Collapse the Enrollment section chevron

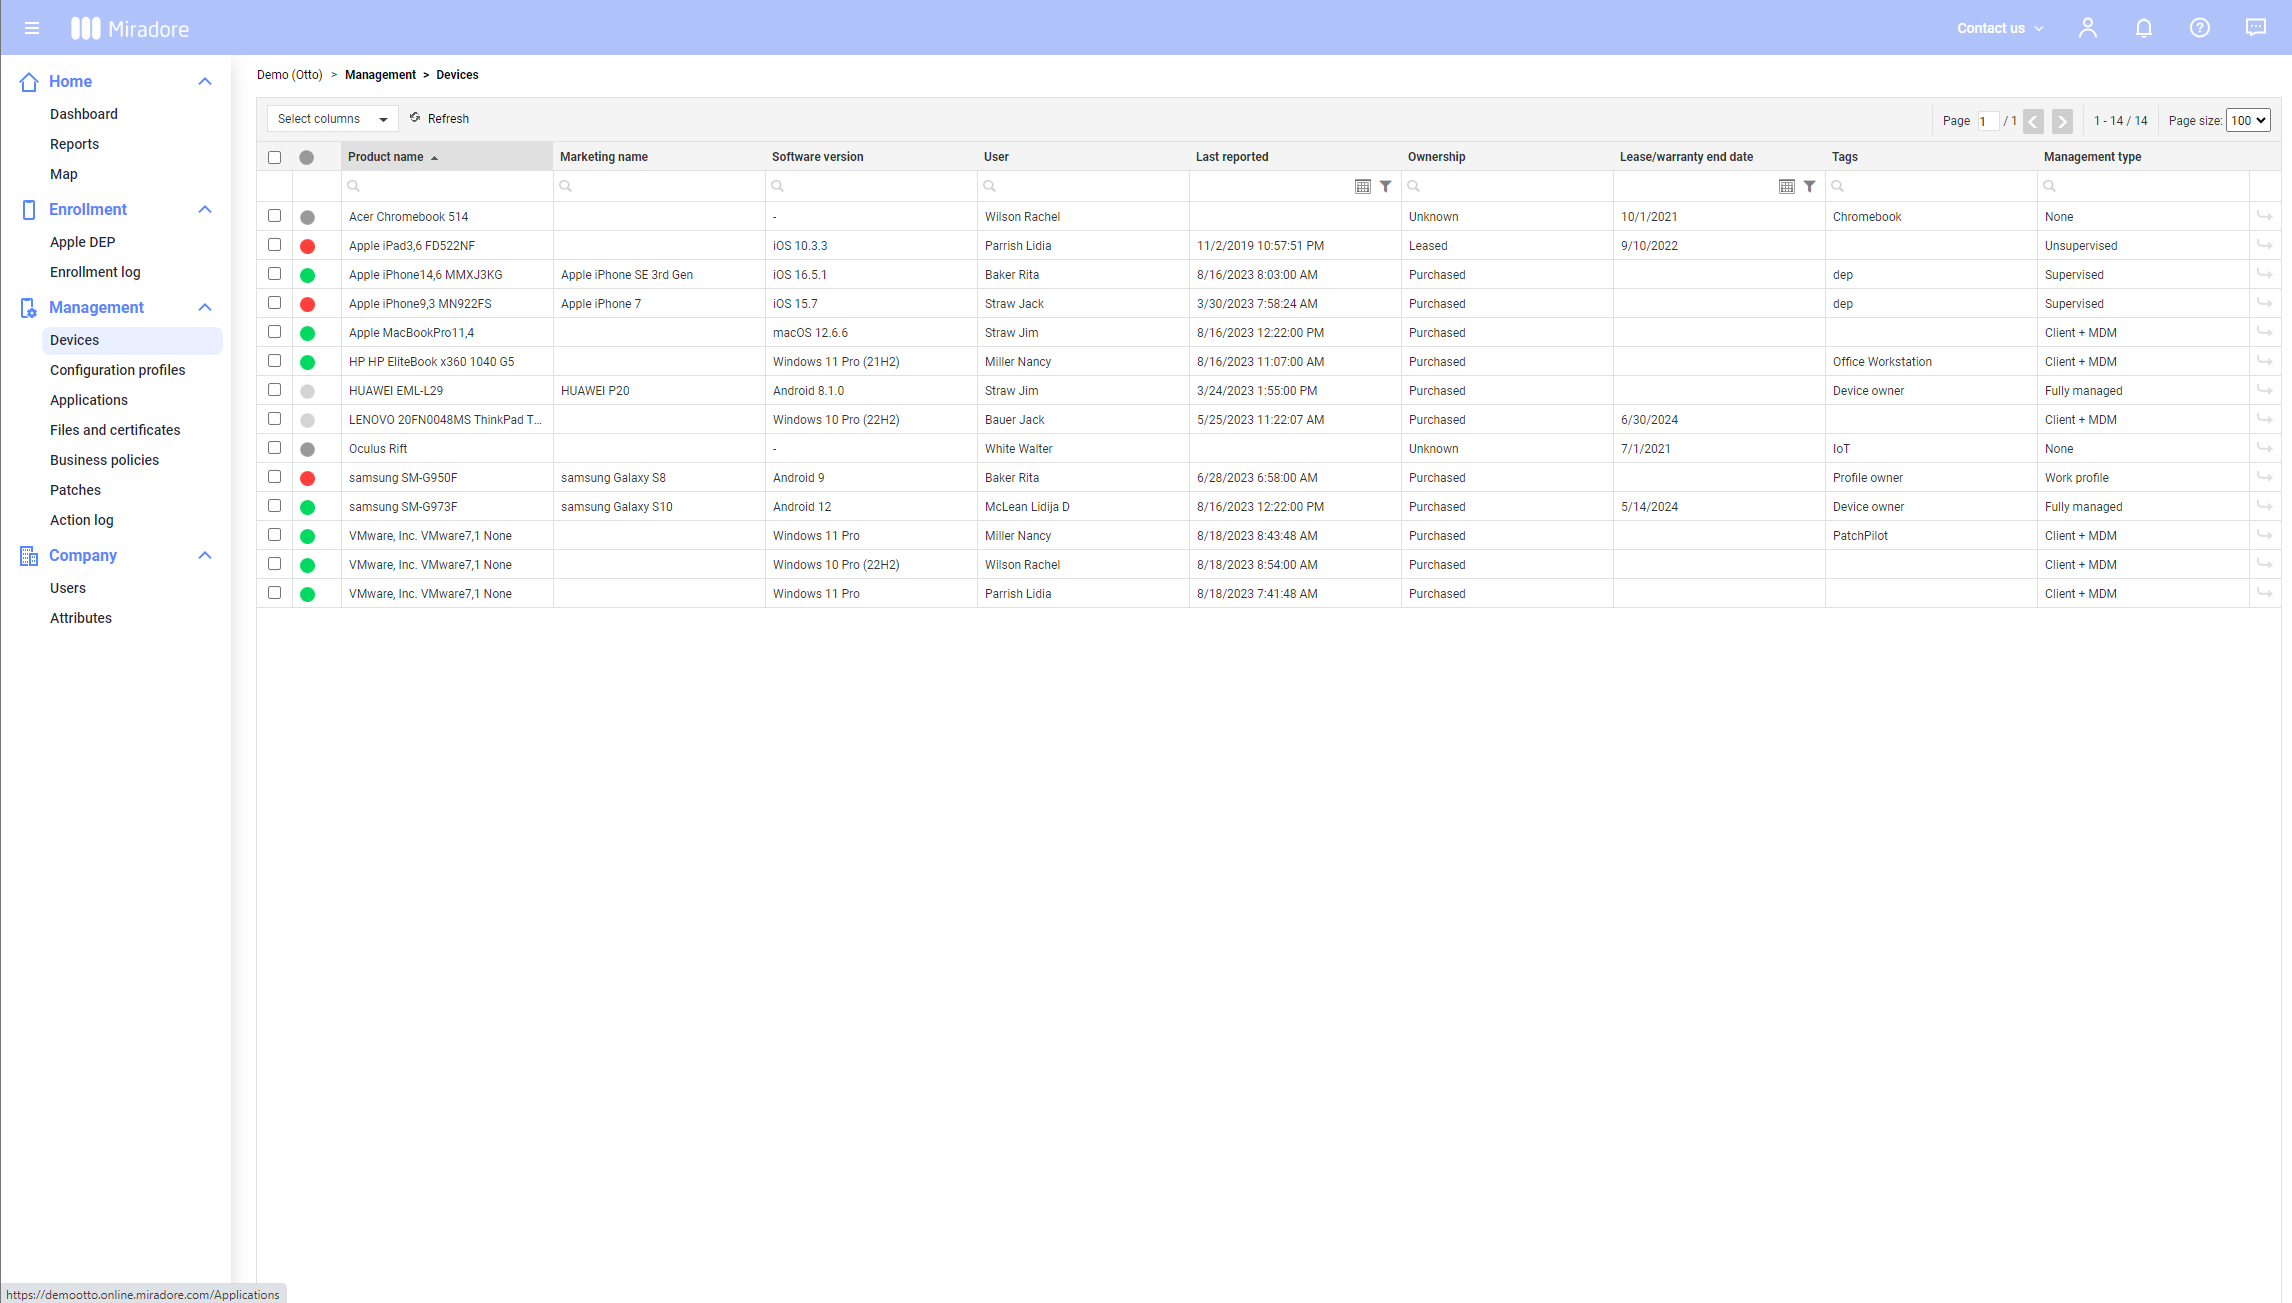click(x=205, y=210)
